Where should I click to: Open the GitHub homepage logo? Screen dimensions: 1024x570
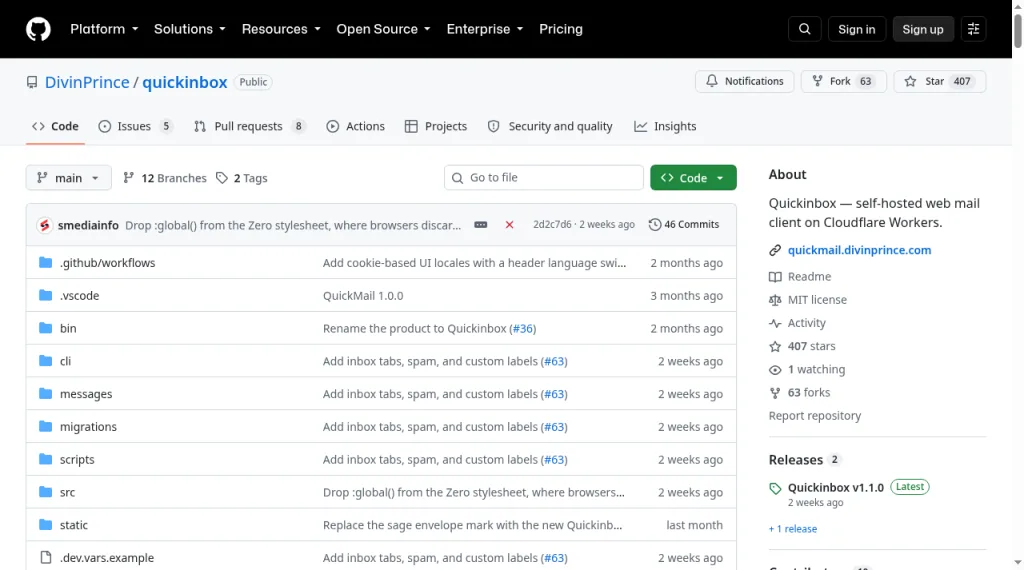pos(38,29)
